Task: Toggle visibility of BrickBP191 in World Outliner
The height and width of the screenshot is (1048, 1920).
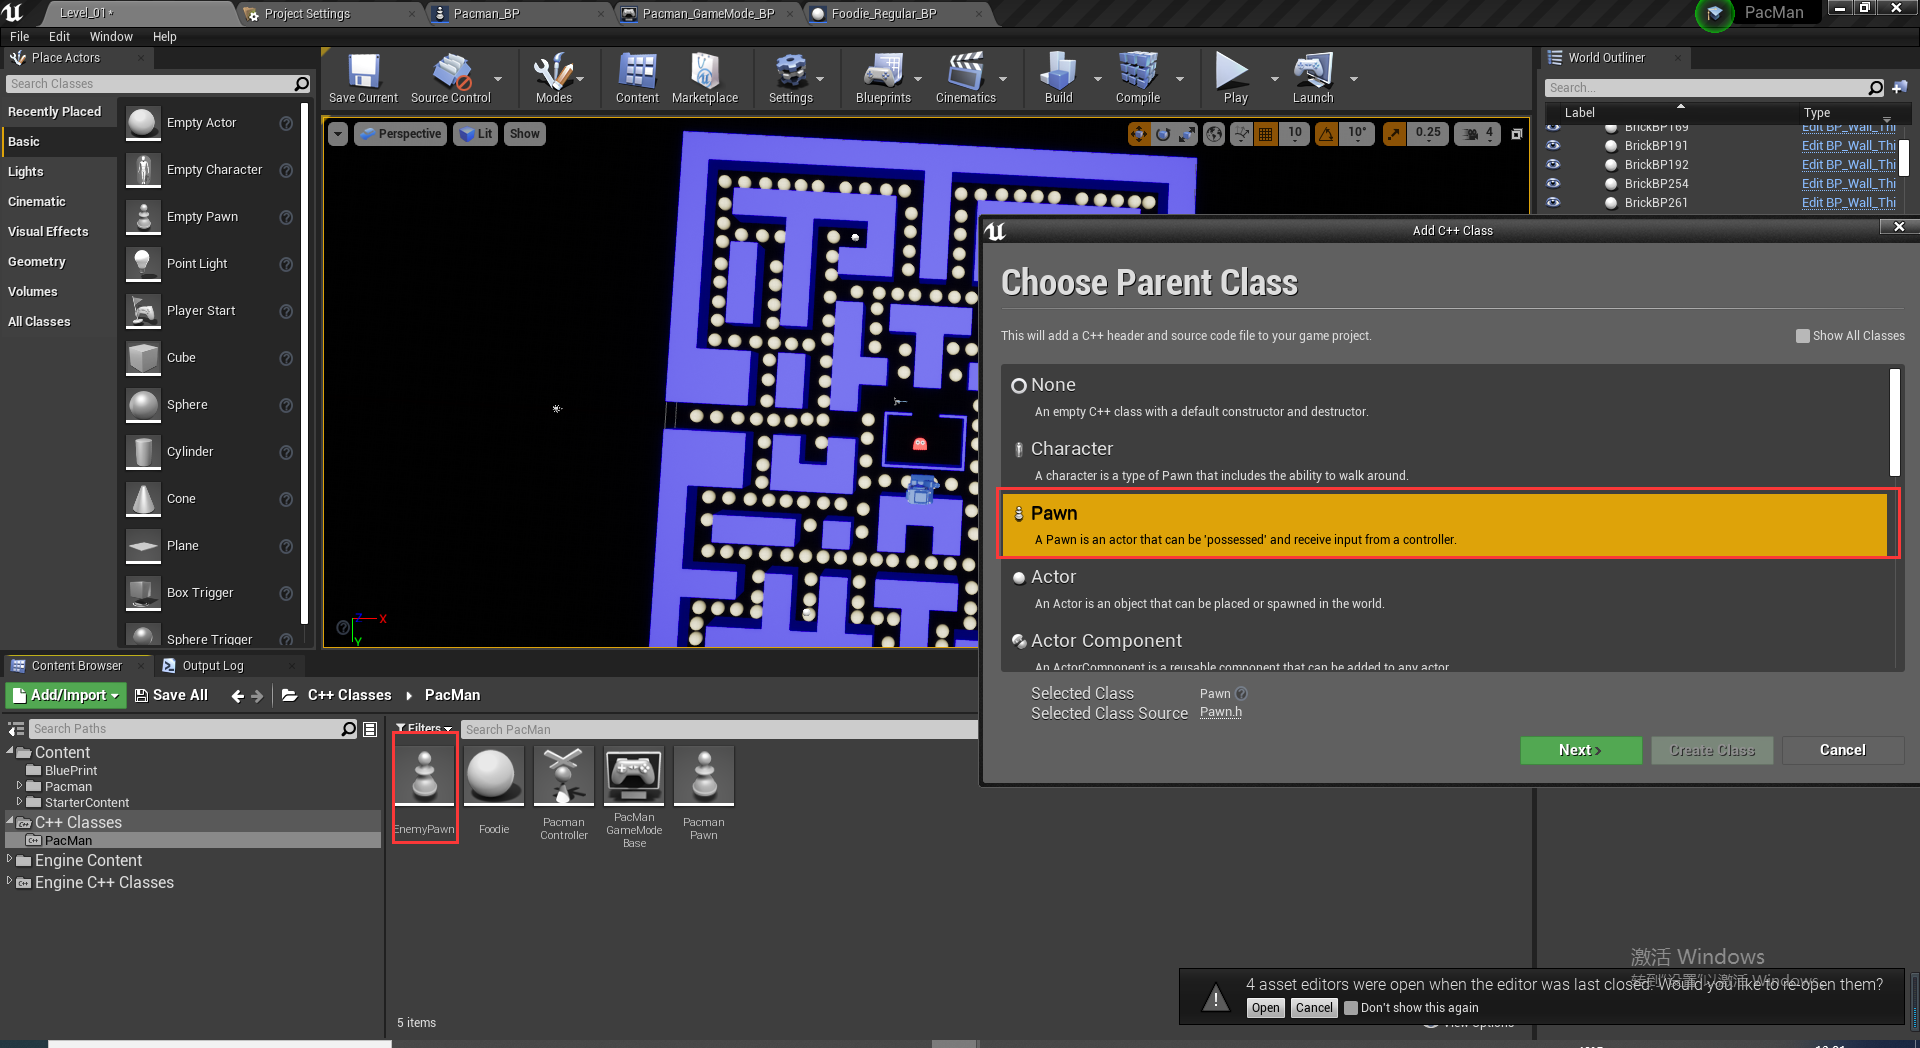Action: coord(1553,145)
